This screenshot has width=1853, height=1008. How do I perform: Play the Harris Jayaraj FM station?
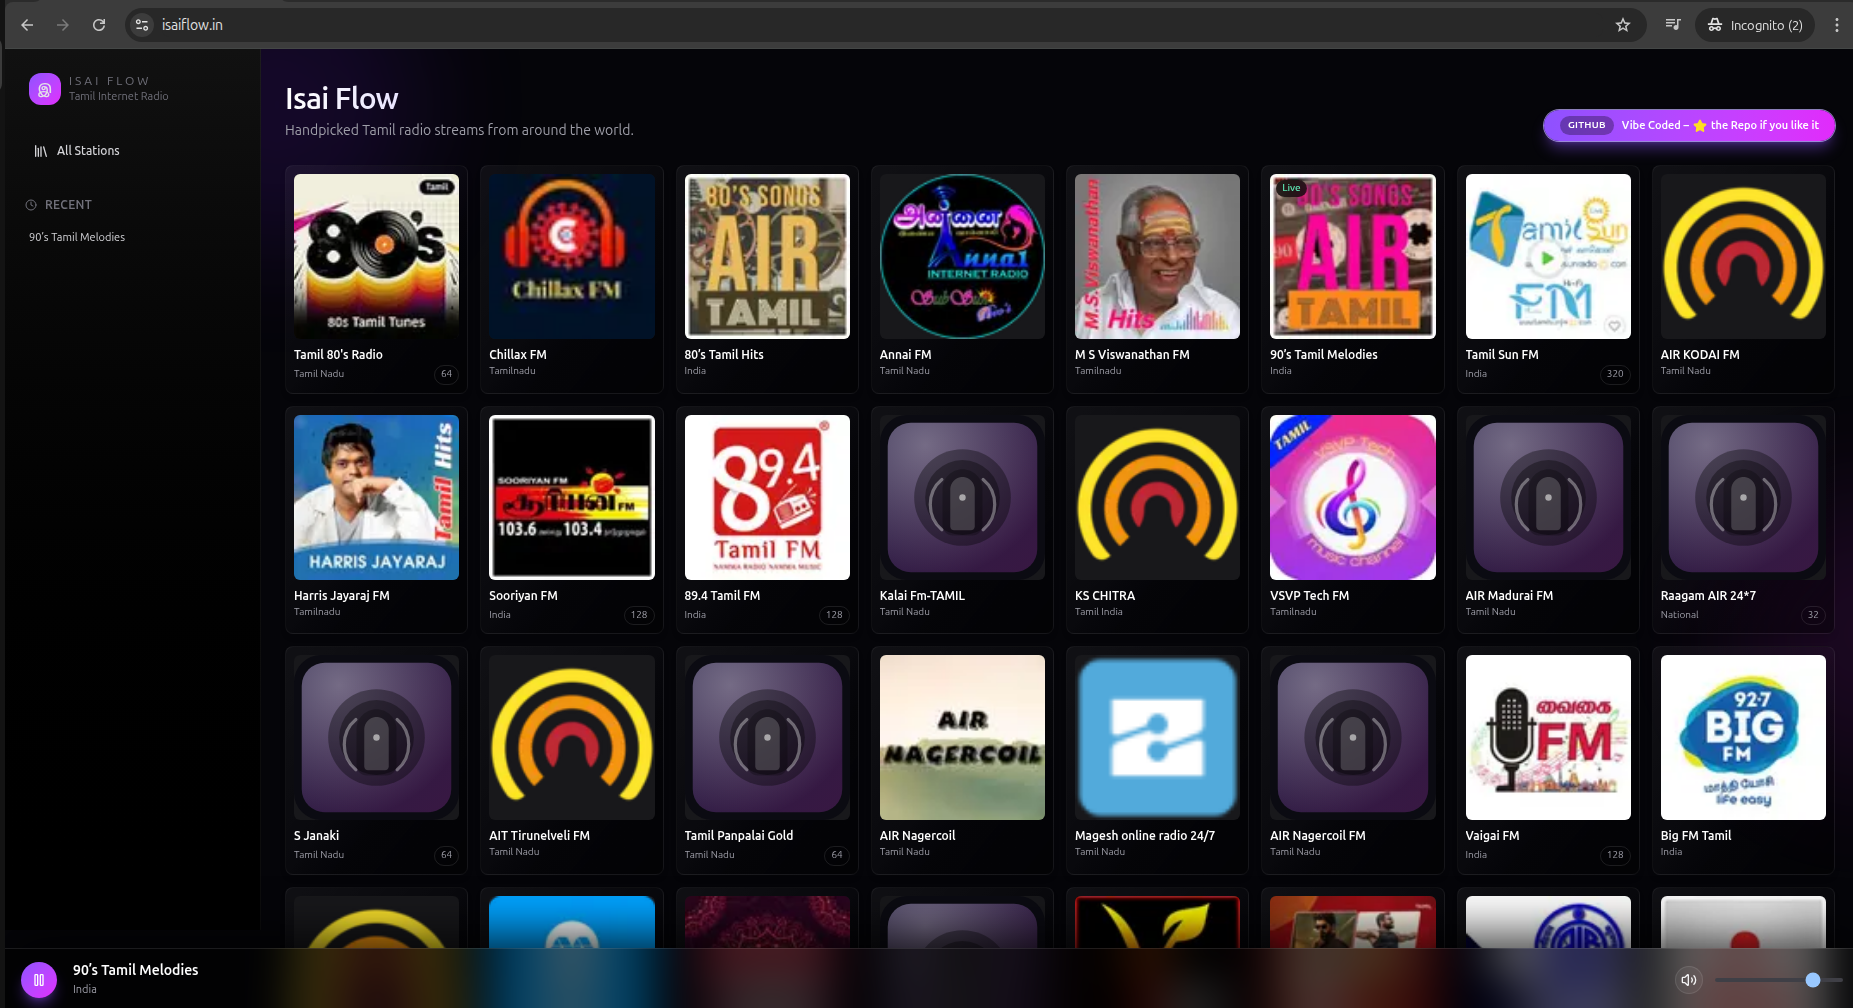[376, 520]
